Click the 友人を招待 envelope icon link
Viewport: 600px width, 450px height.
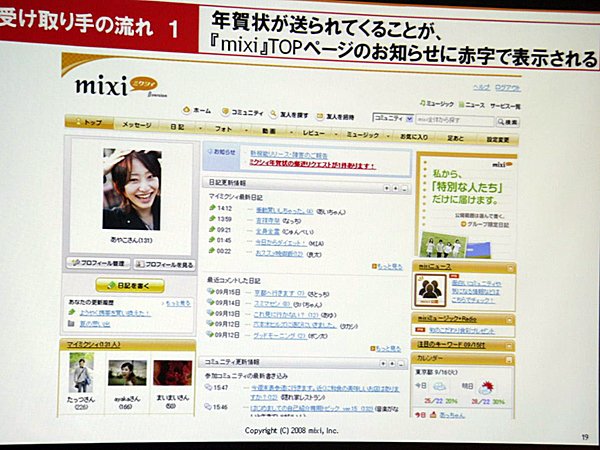[x=336, y=116]
